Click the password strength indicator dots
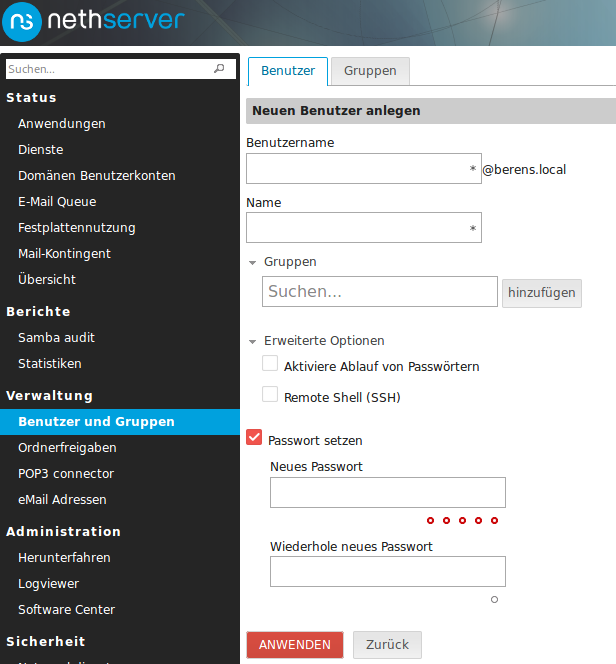This screenshot has width=616, height=664. [461, 520]
